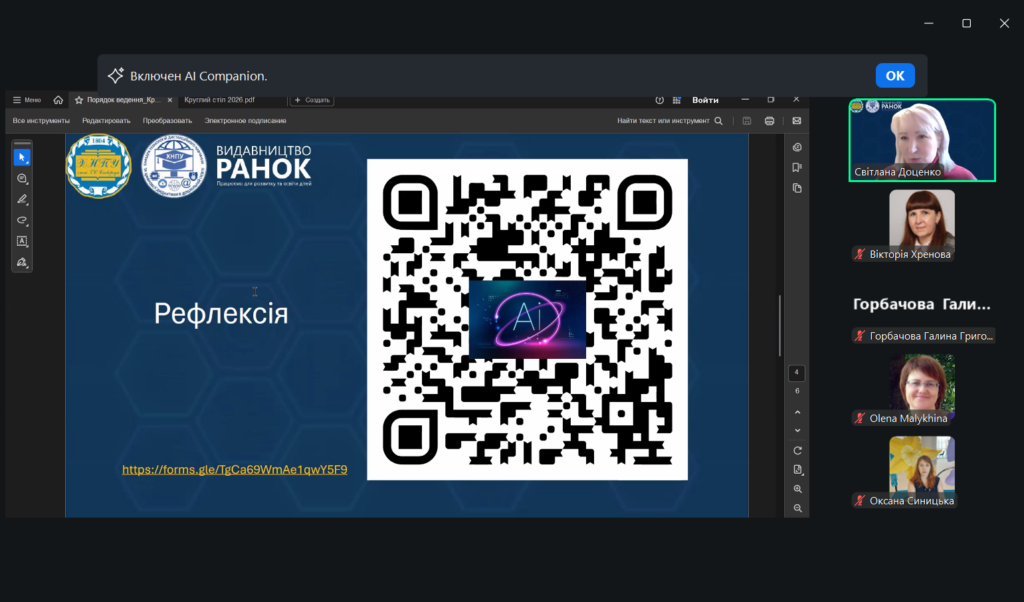Click the print icon in Acrobat
Image resolution: width=1024 pixels, height=602 pixels.
pos(769,121)
